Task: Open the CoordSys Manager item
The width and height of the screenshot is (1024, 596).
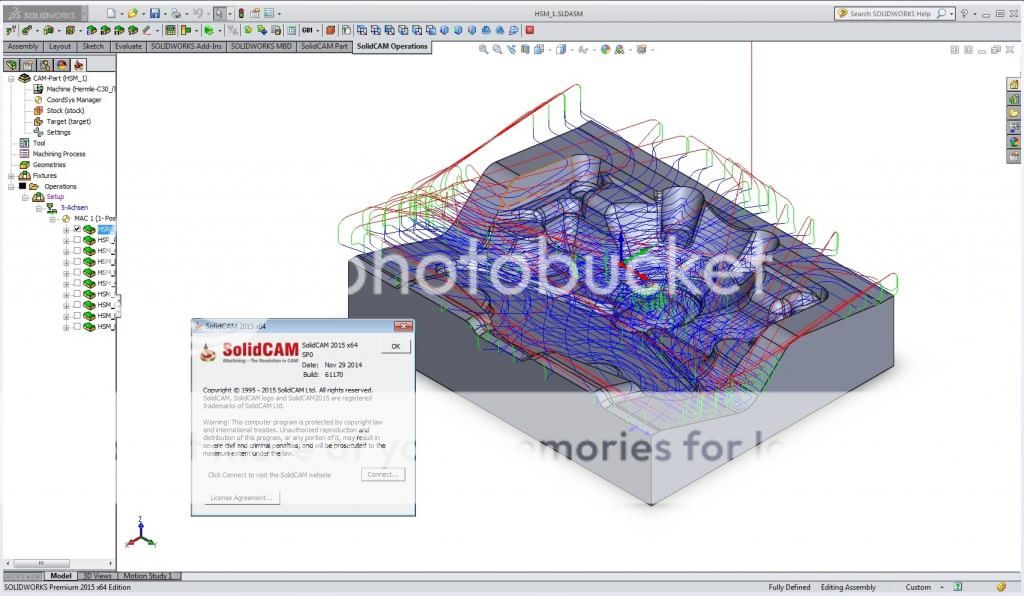Action: (x=73, y=99)
